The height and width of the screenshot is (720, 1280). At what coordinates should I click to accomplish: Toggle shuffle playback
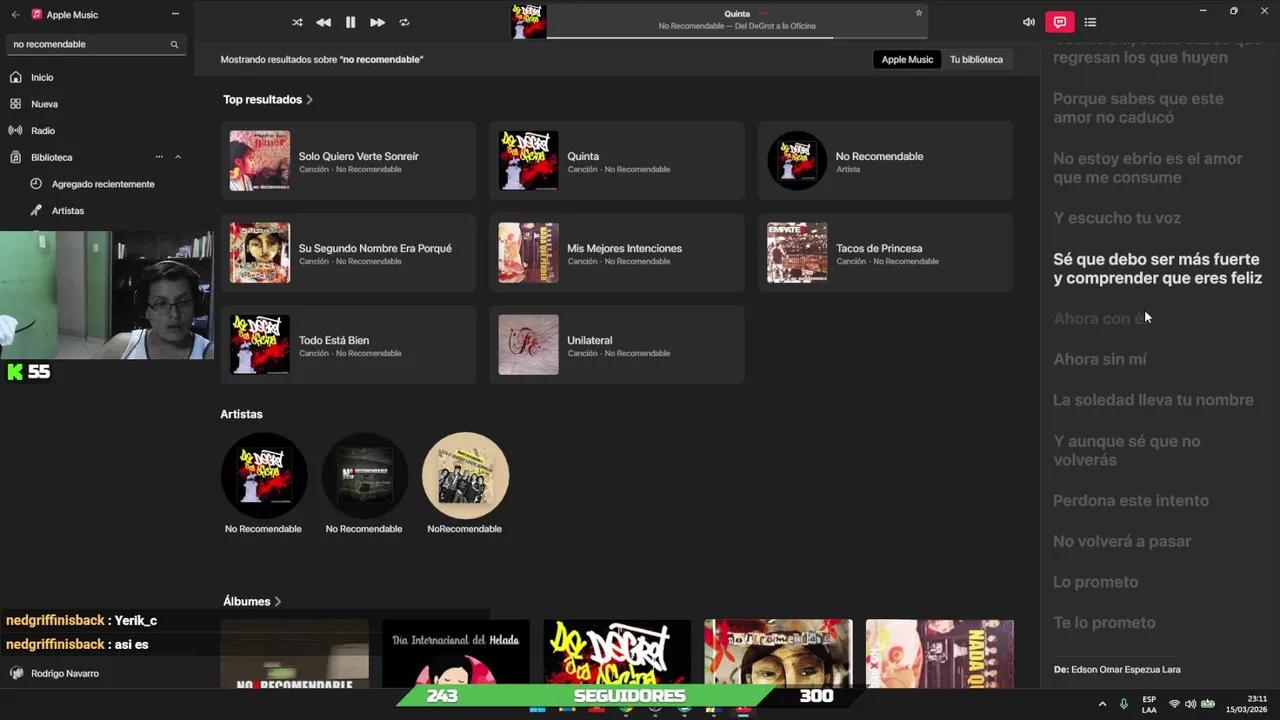297,22
